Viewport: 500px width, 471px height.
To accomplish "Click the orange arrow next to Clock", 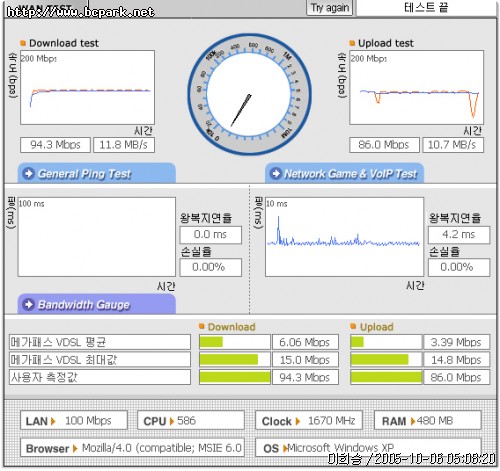I will pyautogui.click(x=298, y=421).
